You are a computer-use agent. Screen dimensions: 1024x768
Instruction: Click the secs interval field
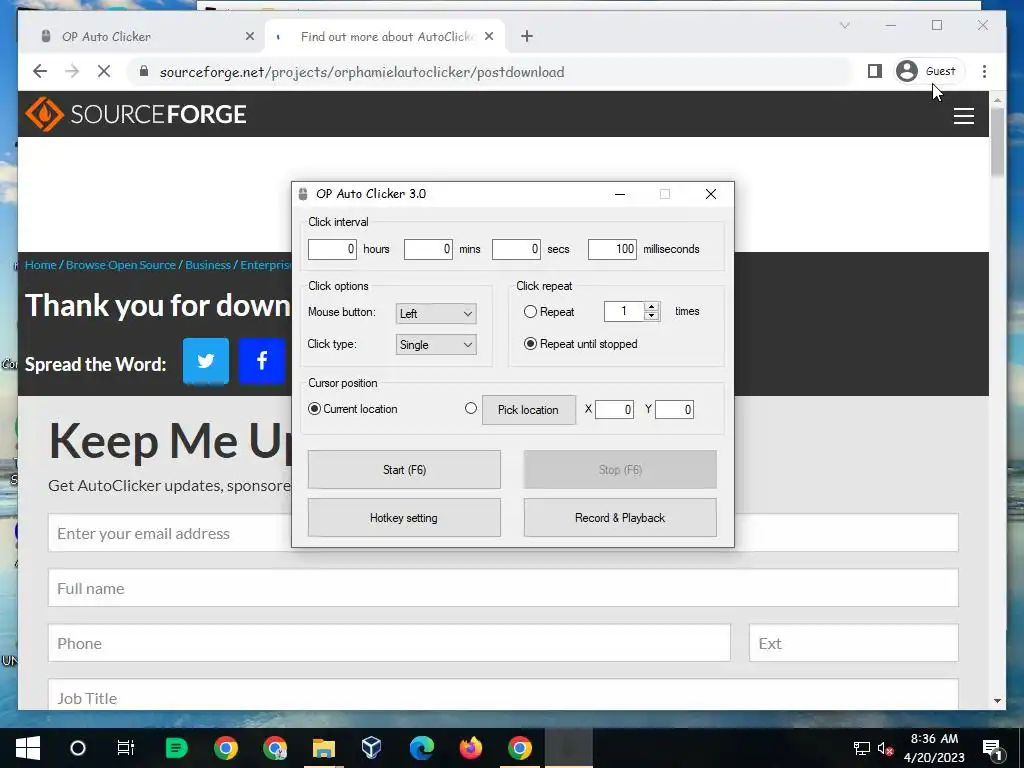pos(516,249)
